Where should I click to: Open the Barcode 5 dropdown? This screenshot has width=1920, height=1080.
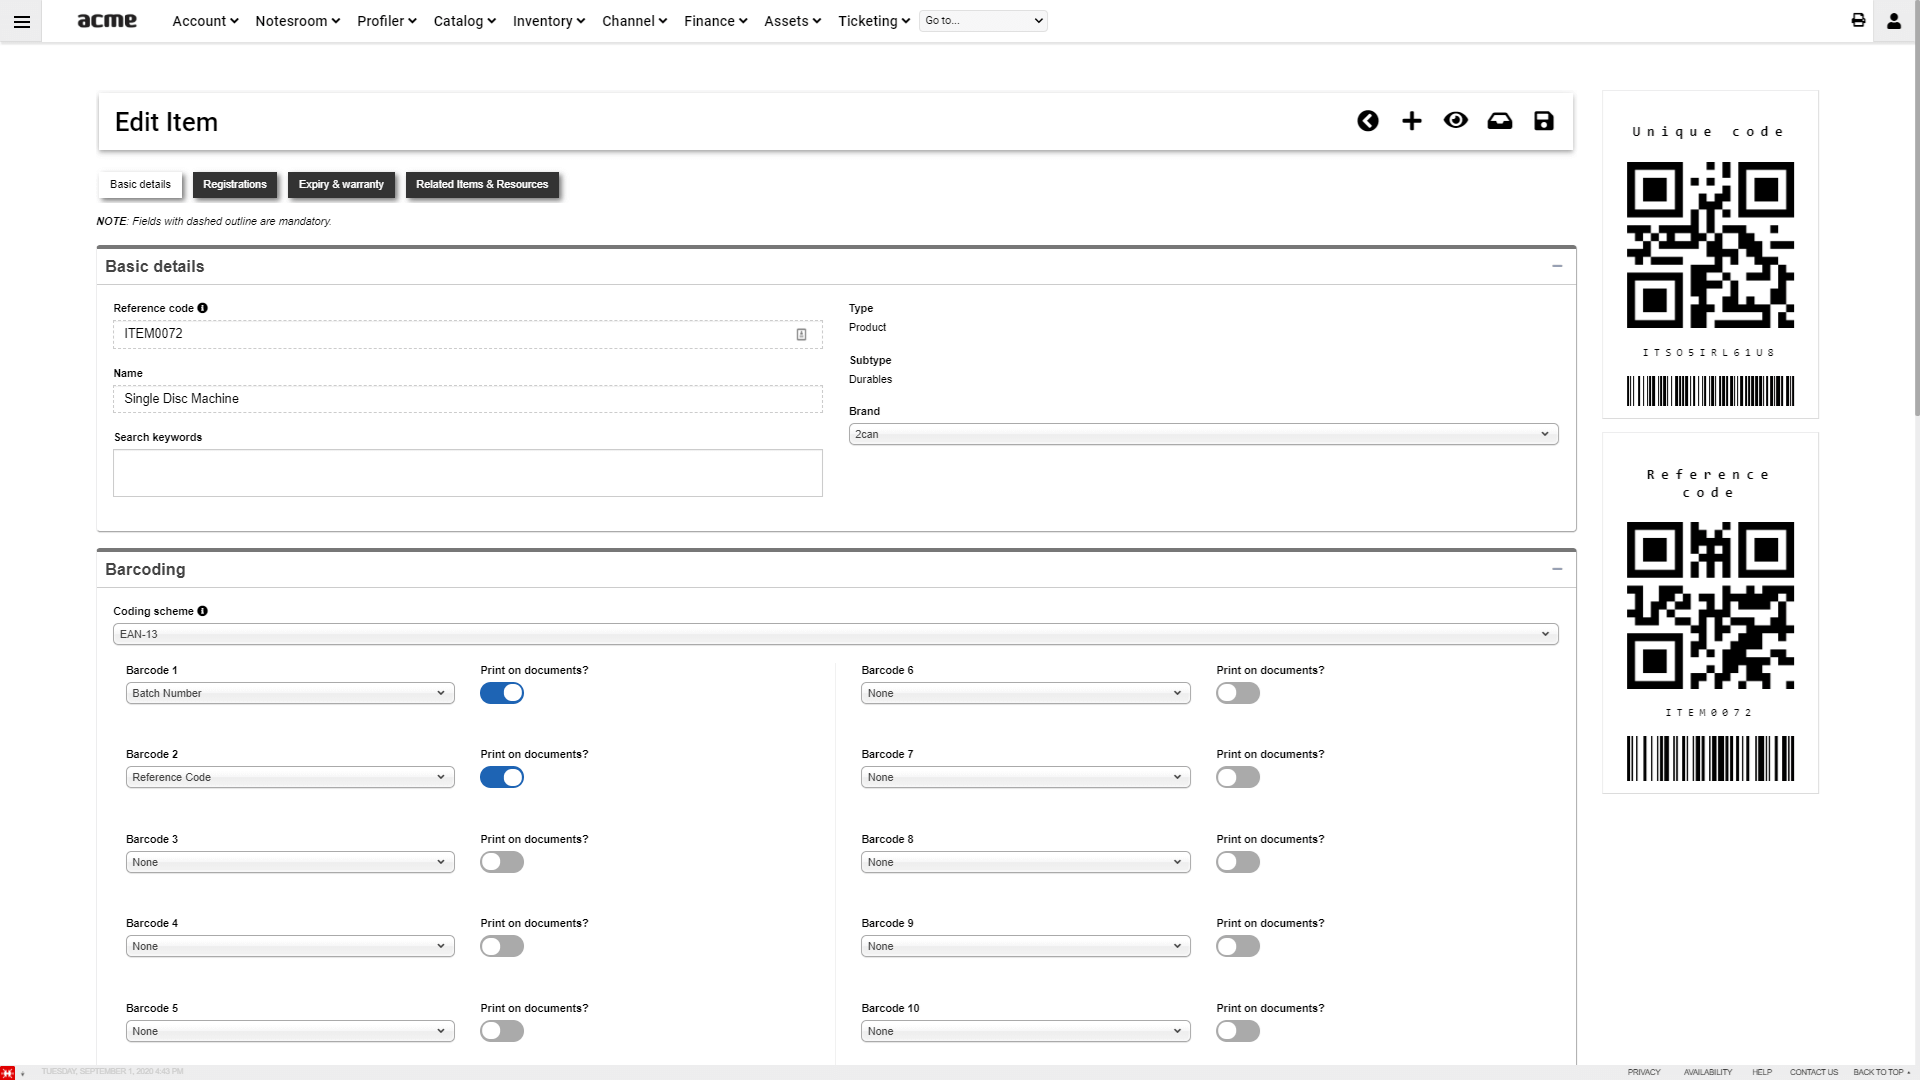point(290,1031)
